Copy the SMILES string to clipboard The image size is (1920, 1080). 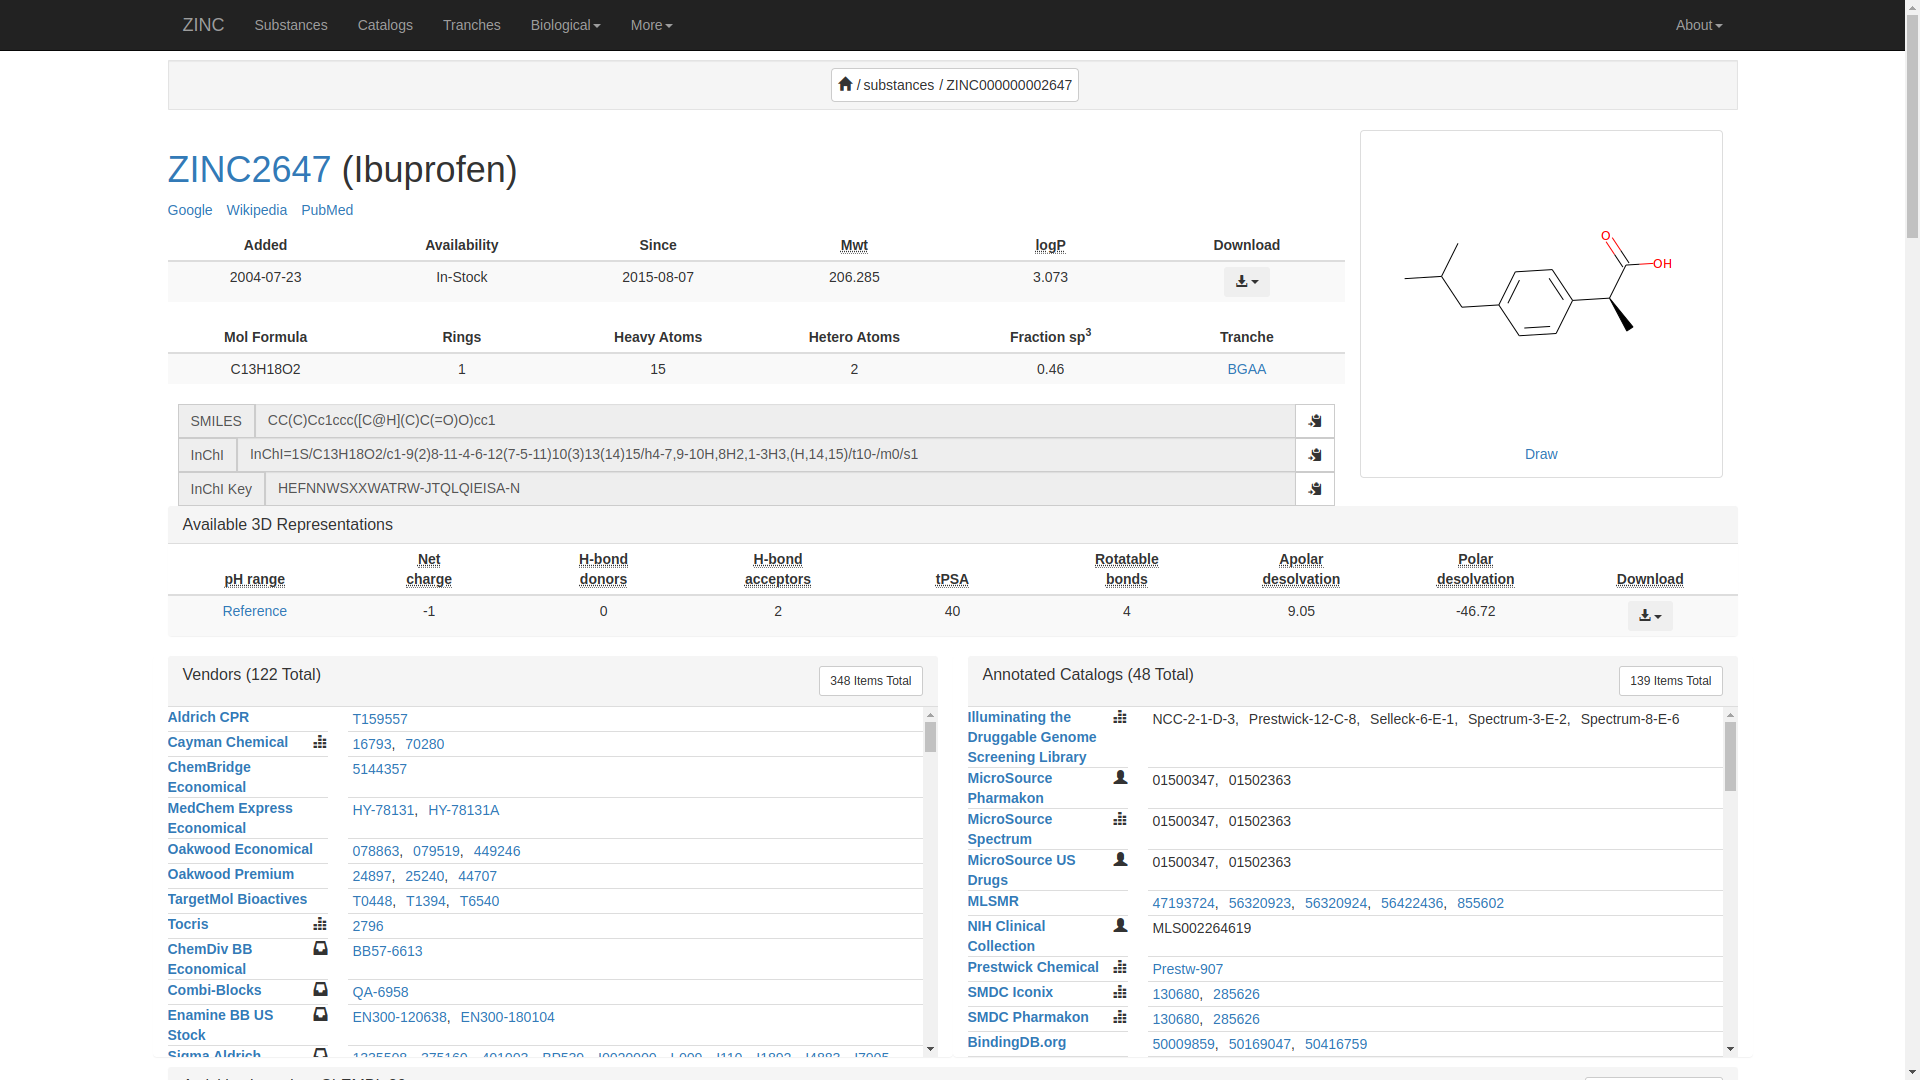point(1314,421)
